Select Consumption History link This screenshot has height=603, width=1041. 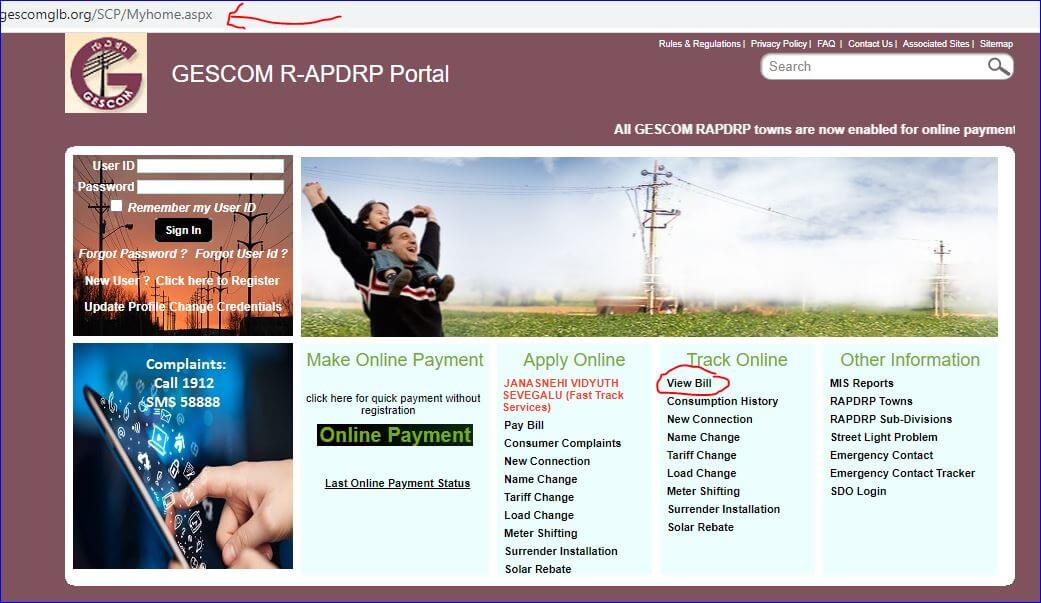point(722,401)
